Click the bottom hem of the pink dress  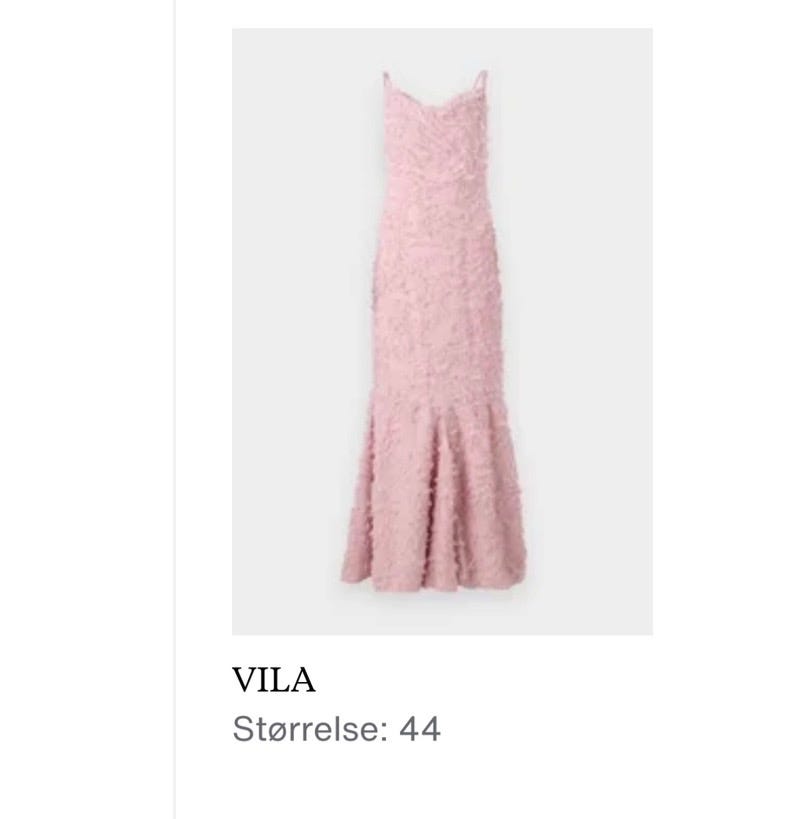pos(433,582)
